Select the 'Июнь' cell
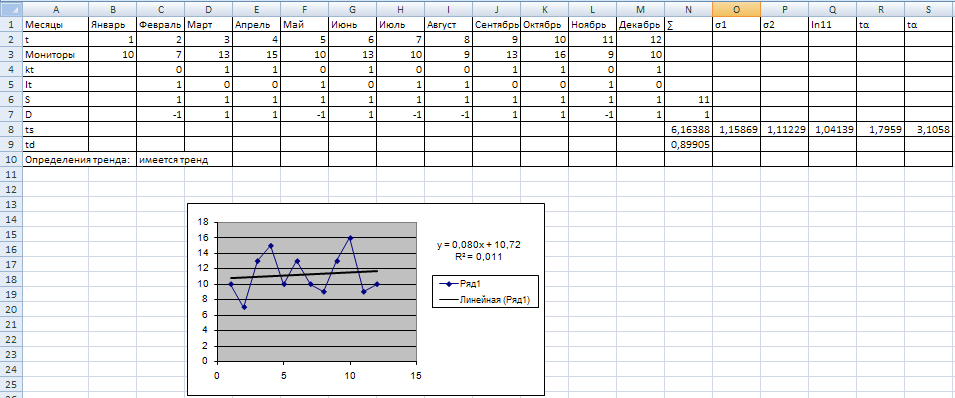Image resolution: width=955 pixels, height=398 pixels. tap(353, 25)
